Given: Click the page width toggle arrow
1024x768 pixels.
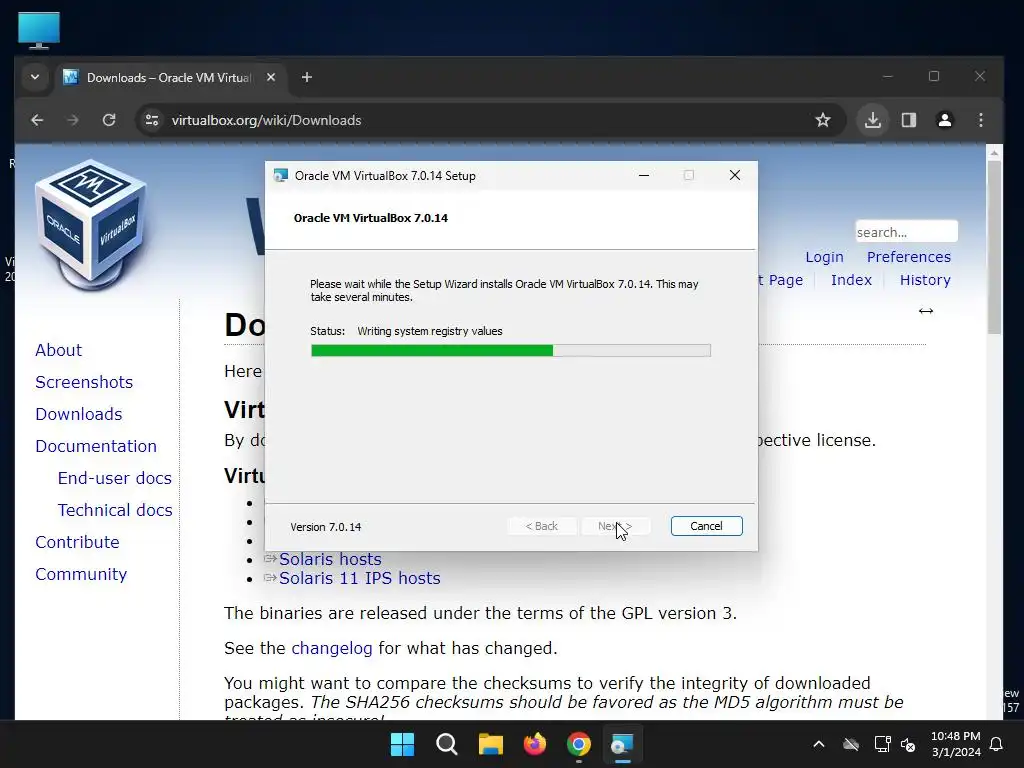Looking at the screenshot, I should point(926,311).
